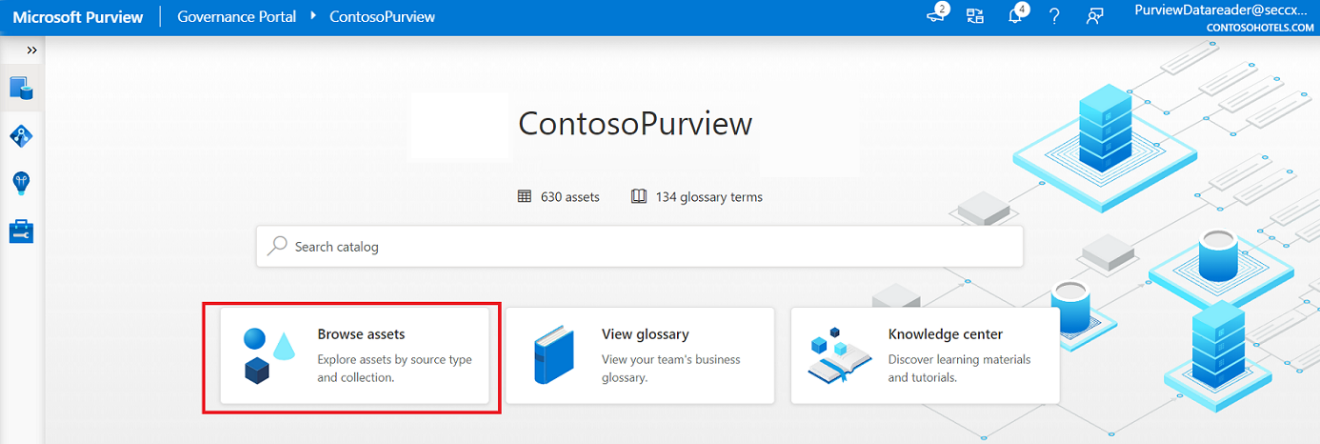Click the assets table grid icon
Viewport: 1320px width, 444px height.
(525, 197)
